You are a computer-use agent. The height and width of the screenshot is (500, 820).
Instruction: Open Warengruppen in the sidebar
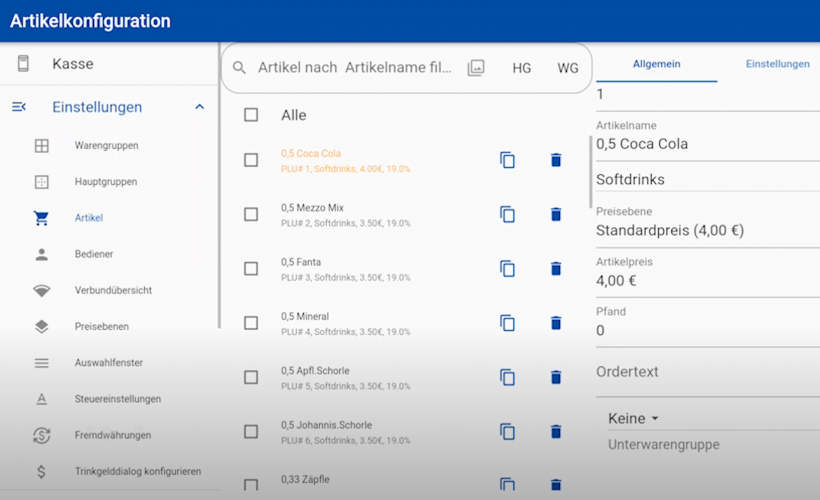coord(109,145)
